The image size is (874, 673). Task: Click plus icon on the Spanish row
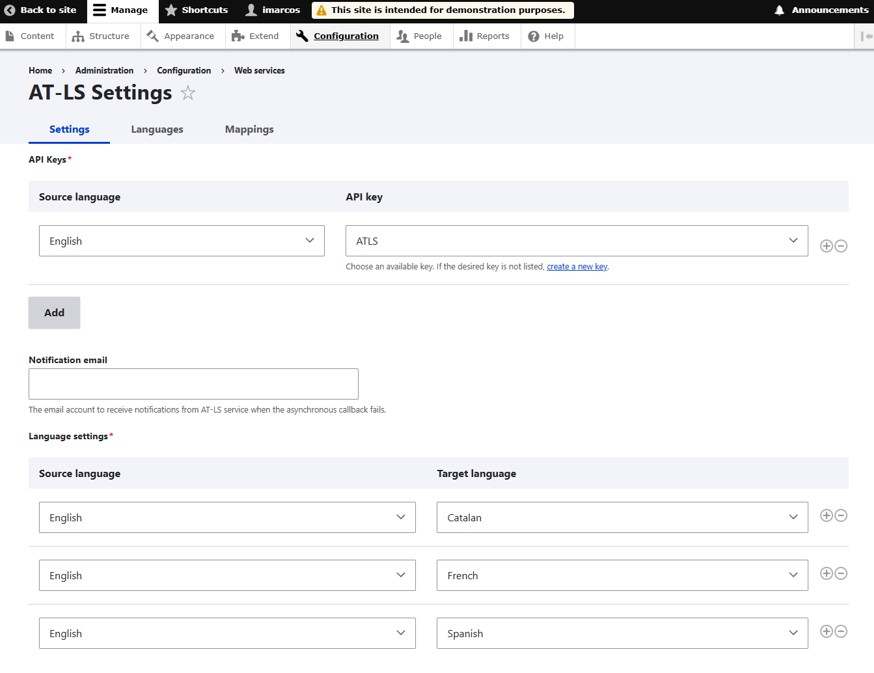(826, 632)
